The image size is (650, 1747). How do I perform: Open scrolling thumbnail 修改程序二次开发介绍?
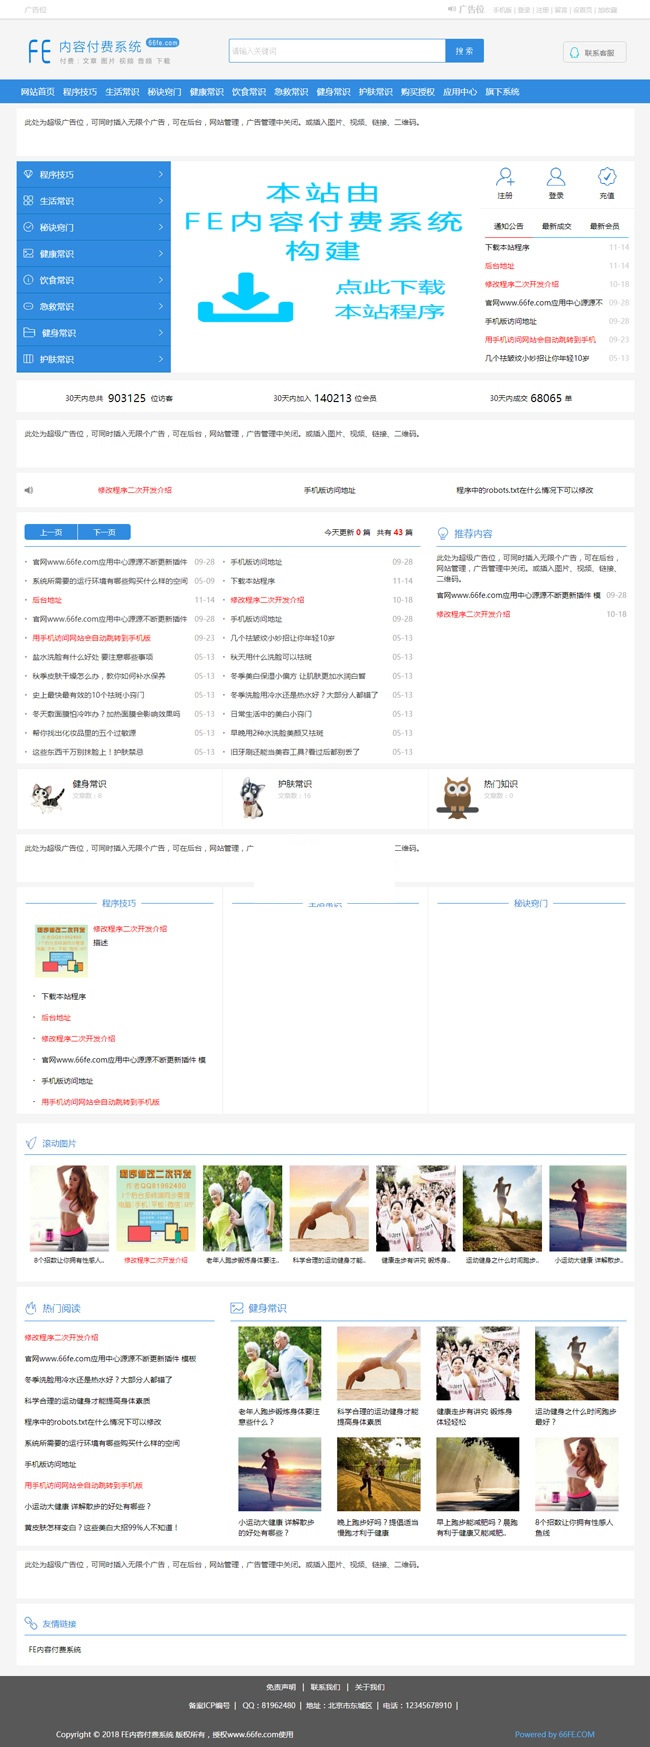click(x=155, y=1208)
